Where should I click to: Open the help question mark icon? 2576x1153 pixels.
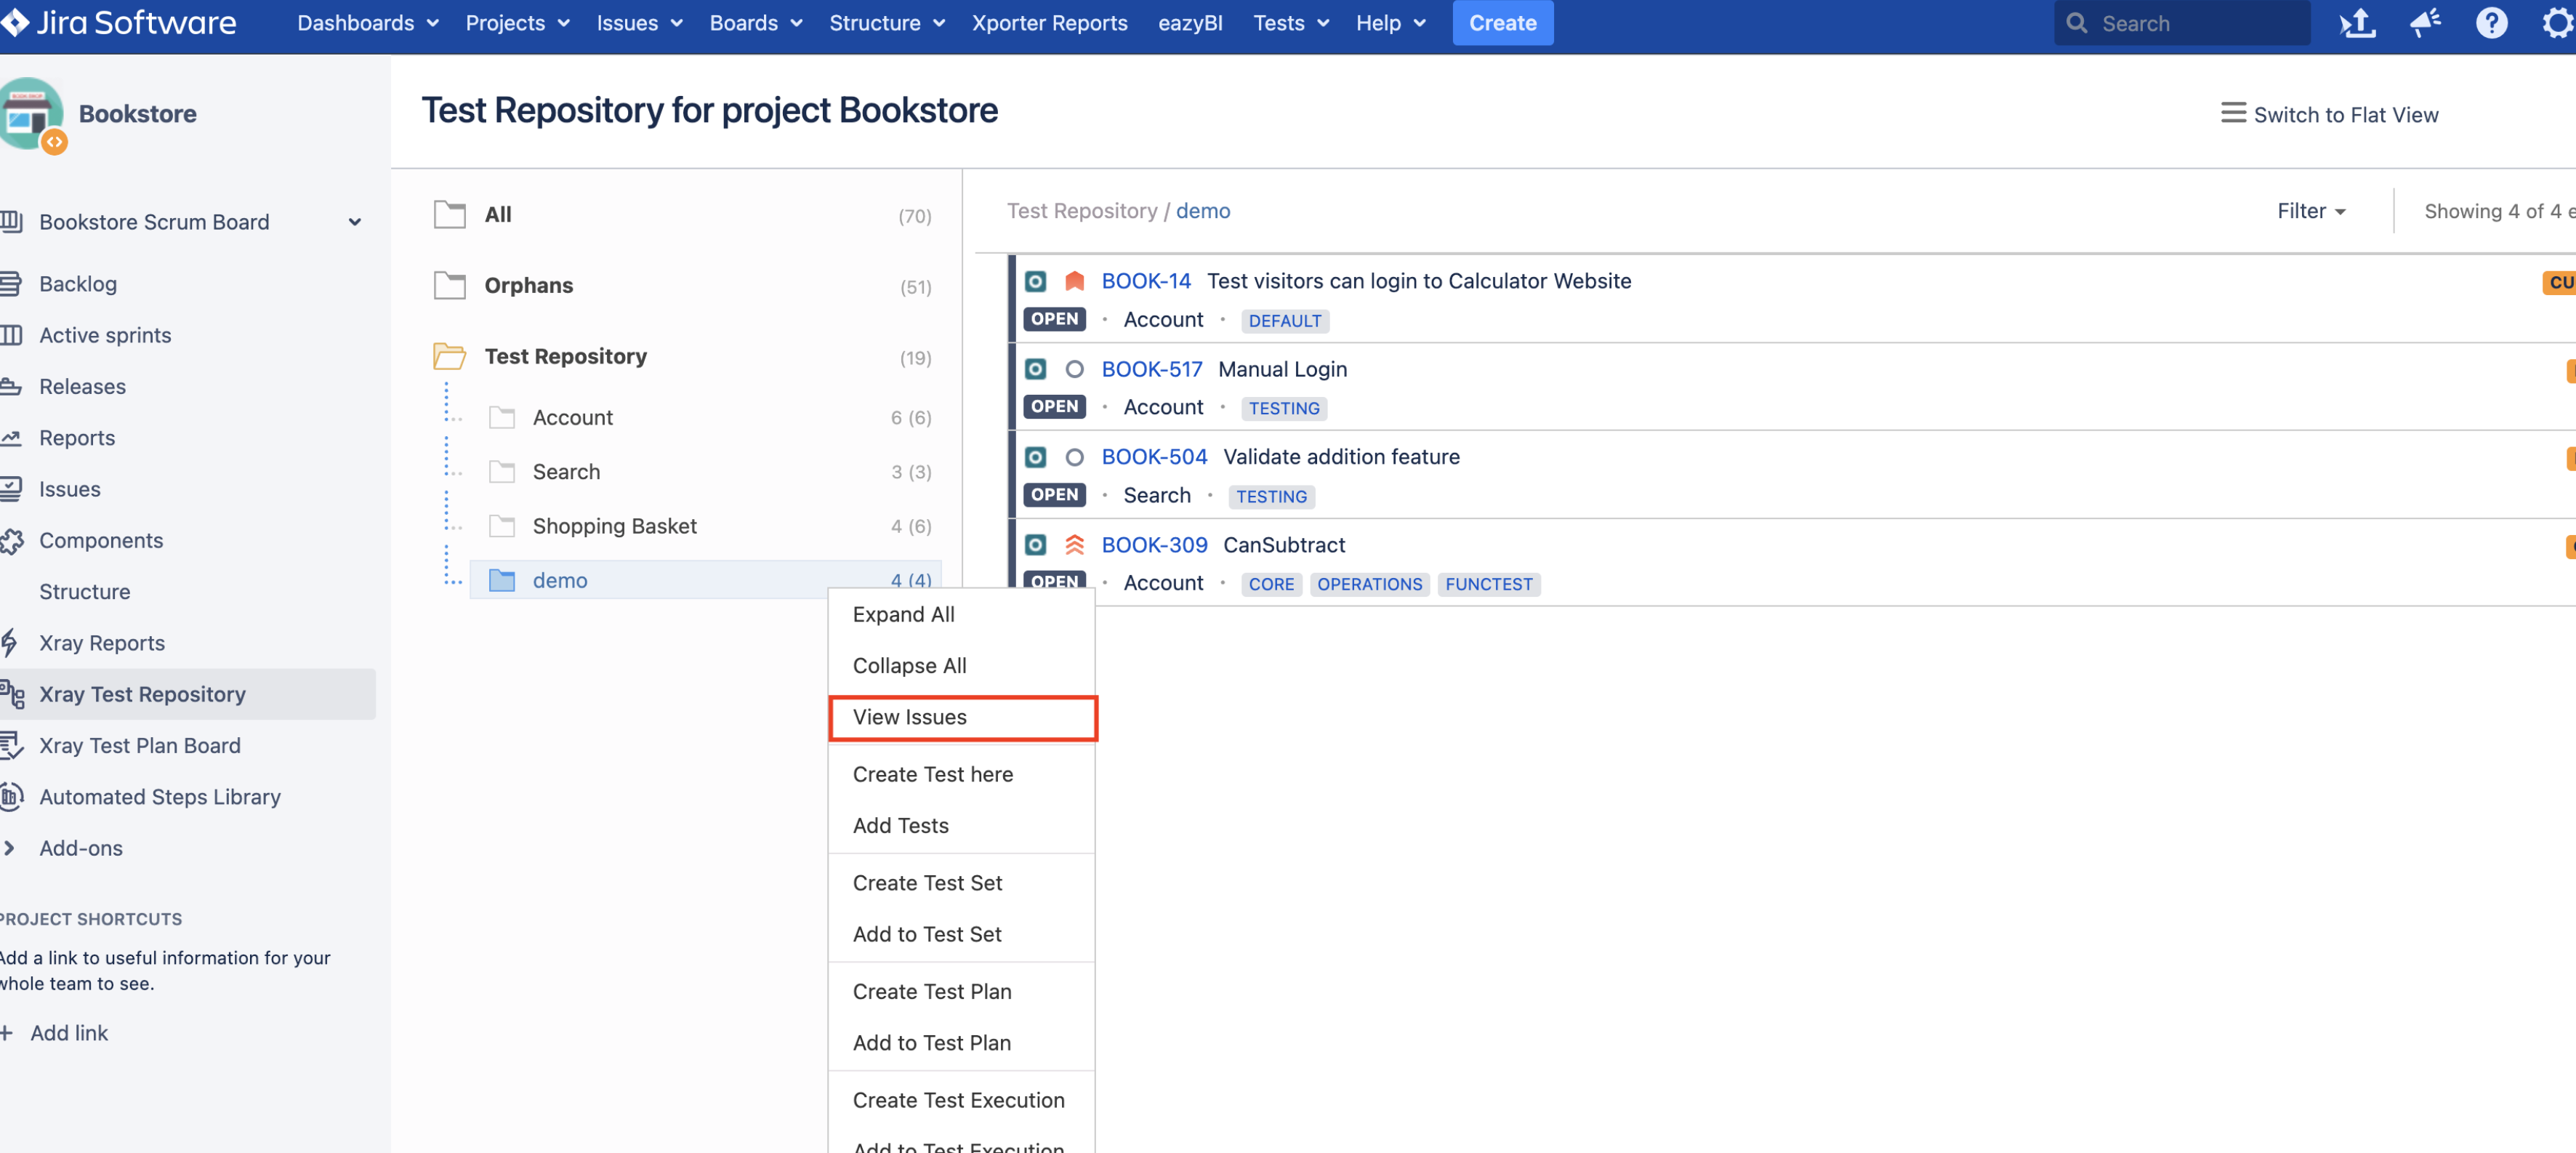pos(2491,22)
